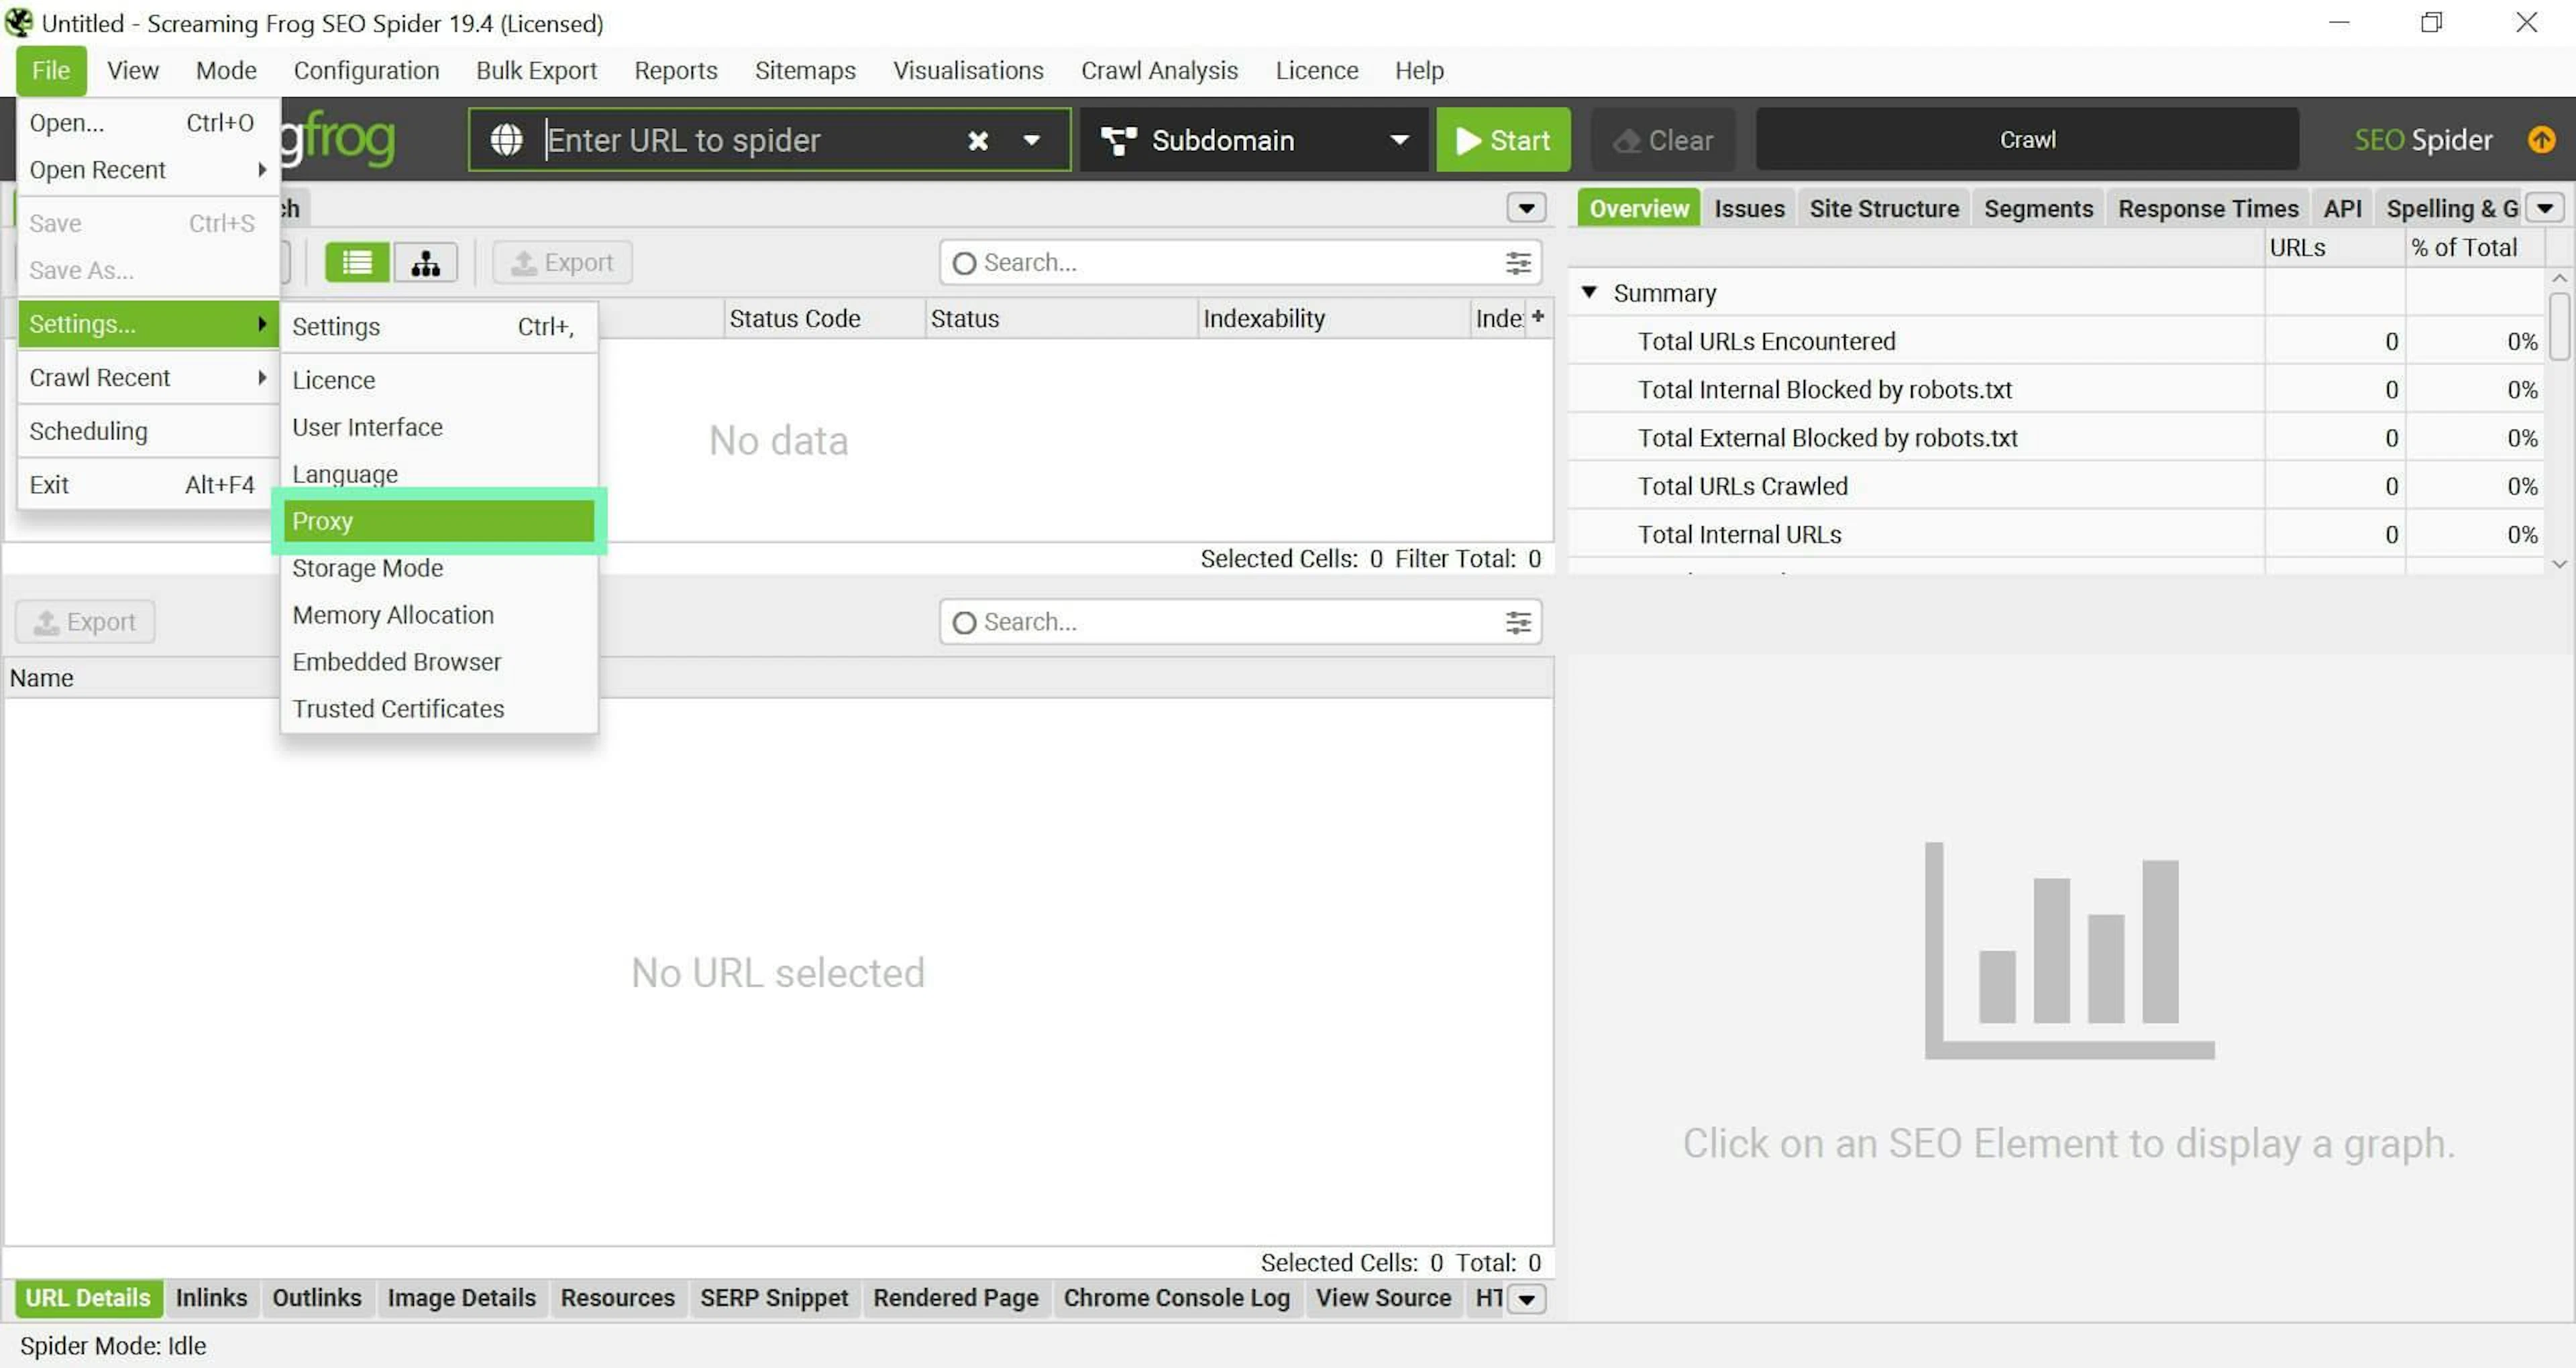Open the Visualisations menu
The image size is (2576, 1368).
968,71
